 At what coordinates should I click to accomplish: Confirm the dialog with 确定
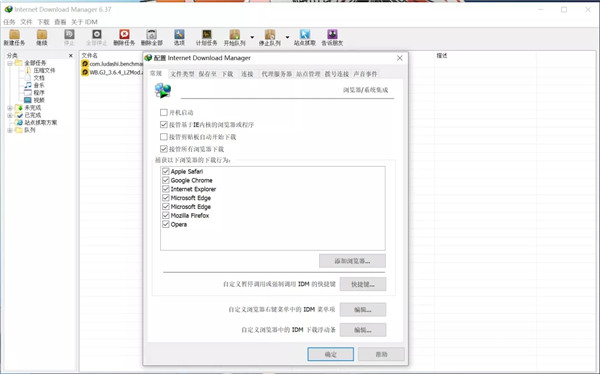tap(331, 354)
